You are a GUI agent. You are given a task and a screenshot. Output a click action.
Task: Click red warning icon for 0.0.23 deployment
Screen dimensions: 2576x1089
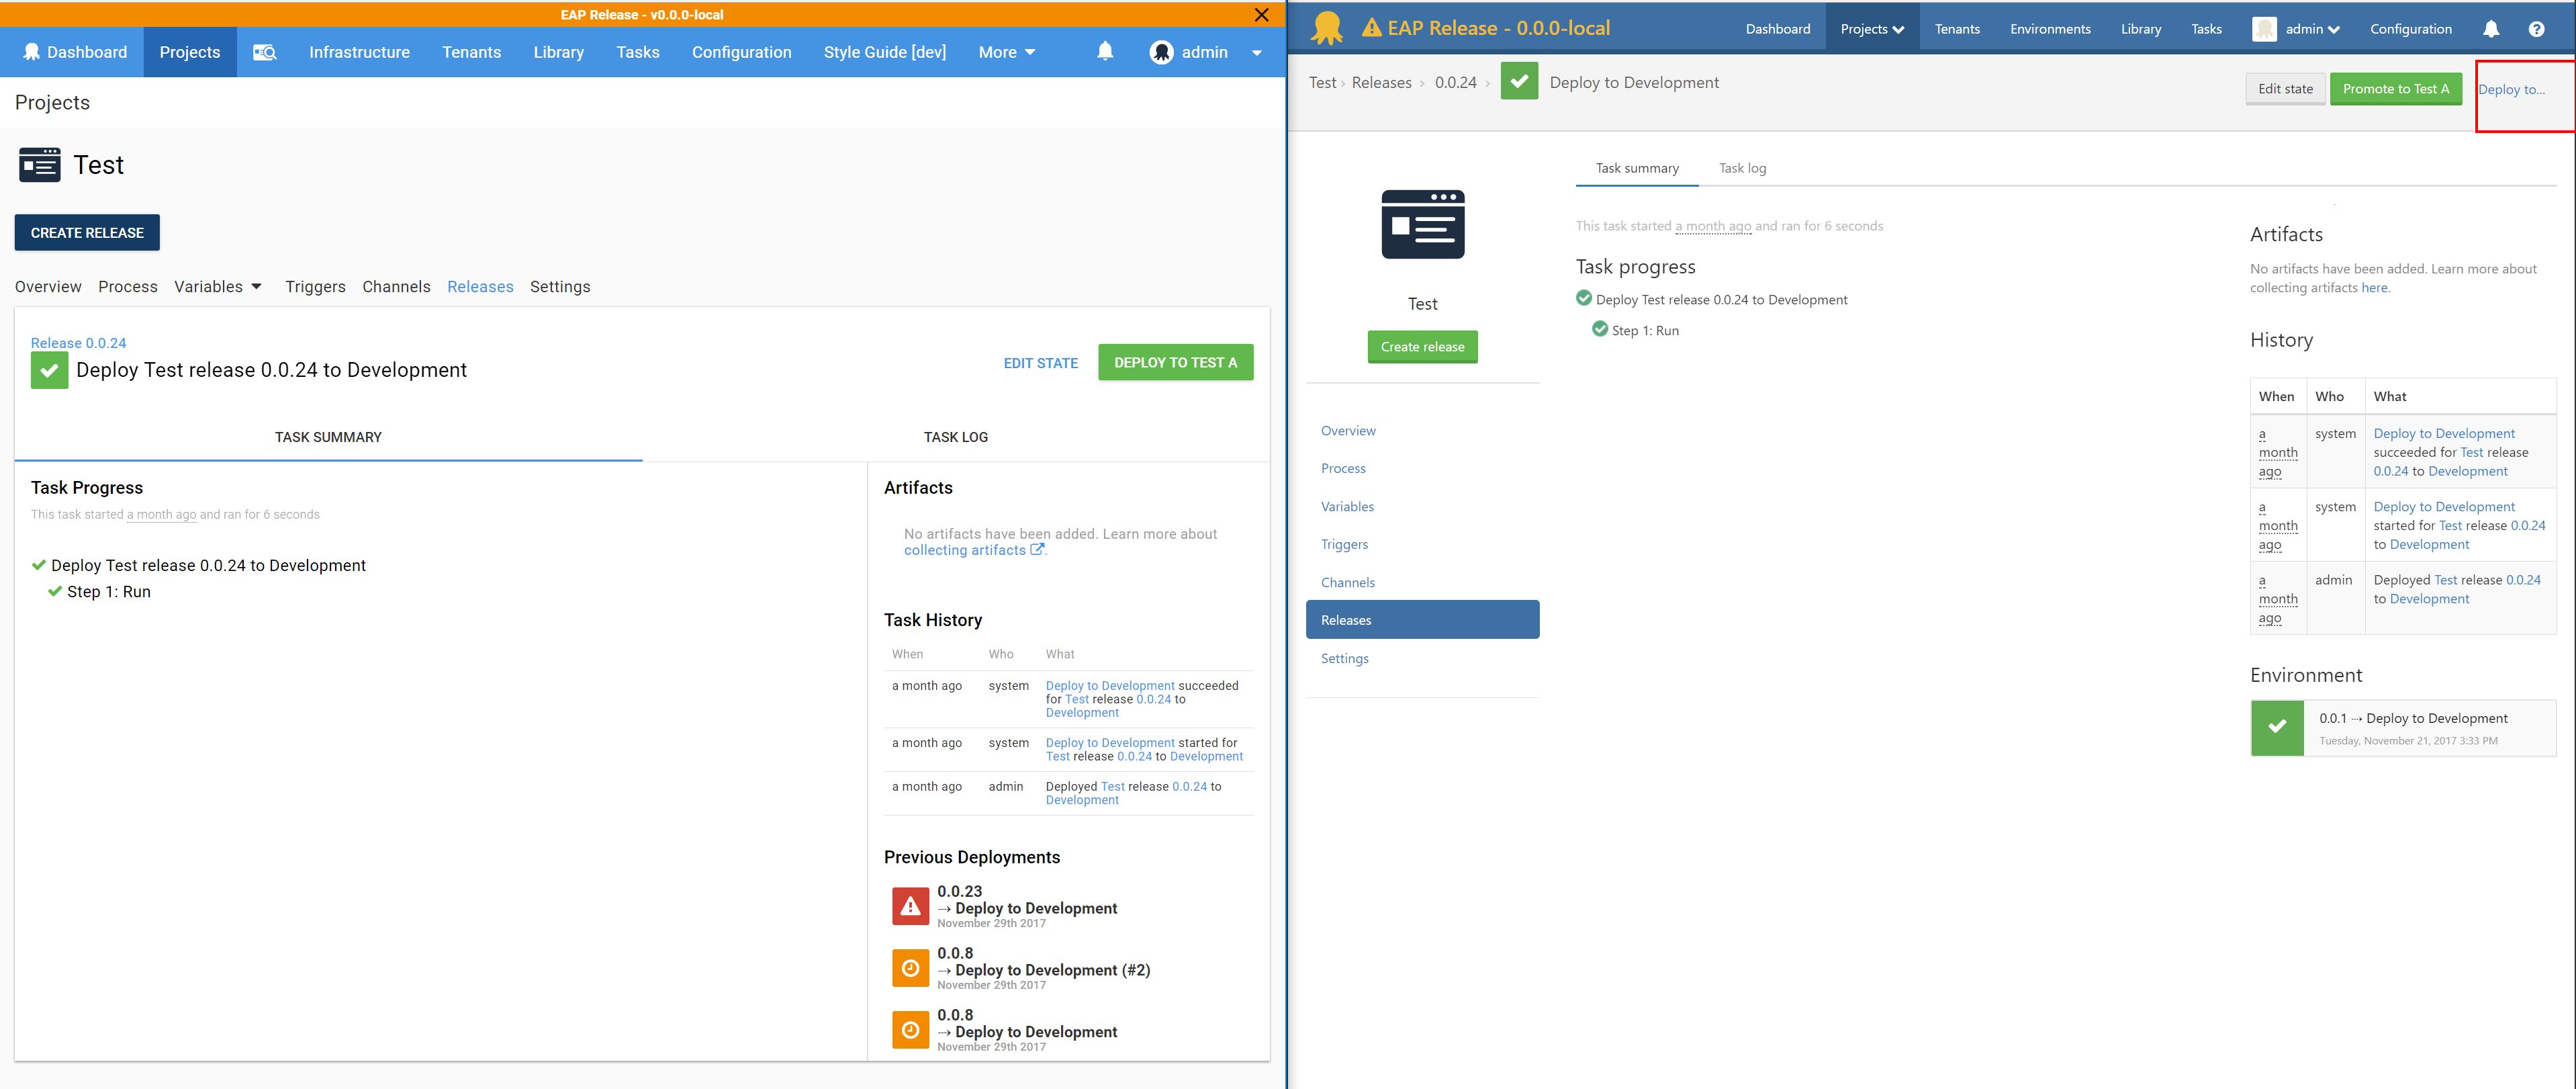(x=910, y=906)
